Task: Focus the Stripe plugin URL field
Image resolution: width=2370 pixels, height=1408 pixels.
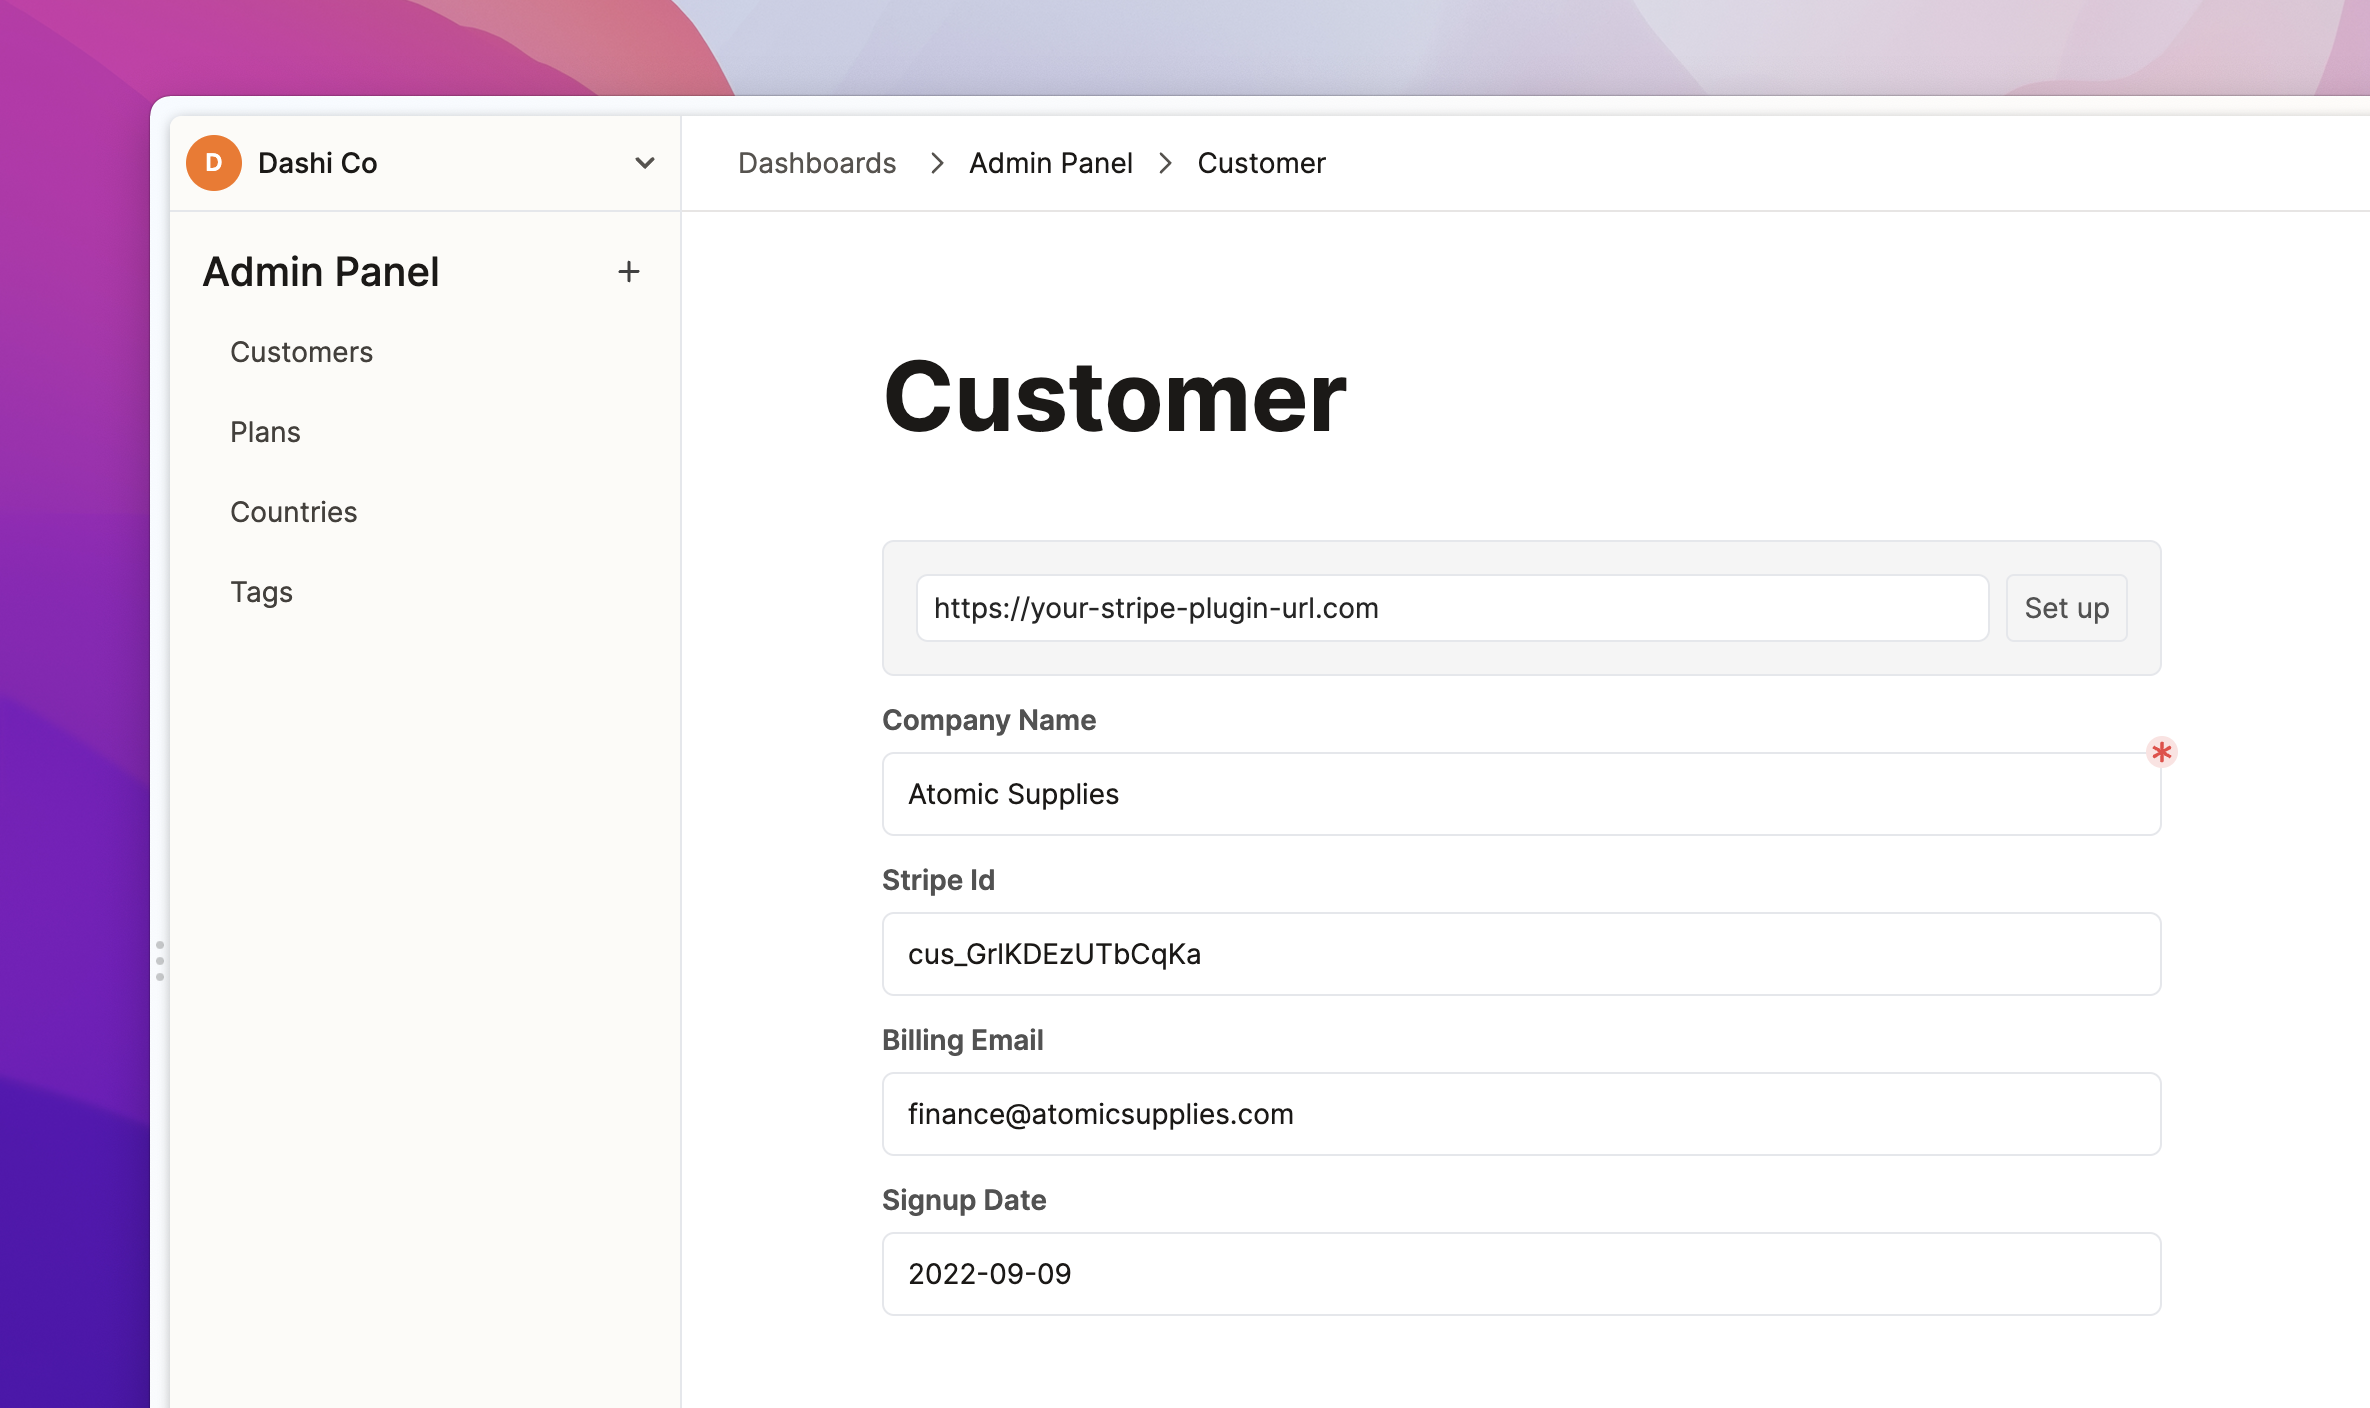Action: (1452, 608)
